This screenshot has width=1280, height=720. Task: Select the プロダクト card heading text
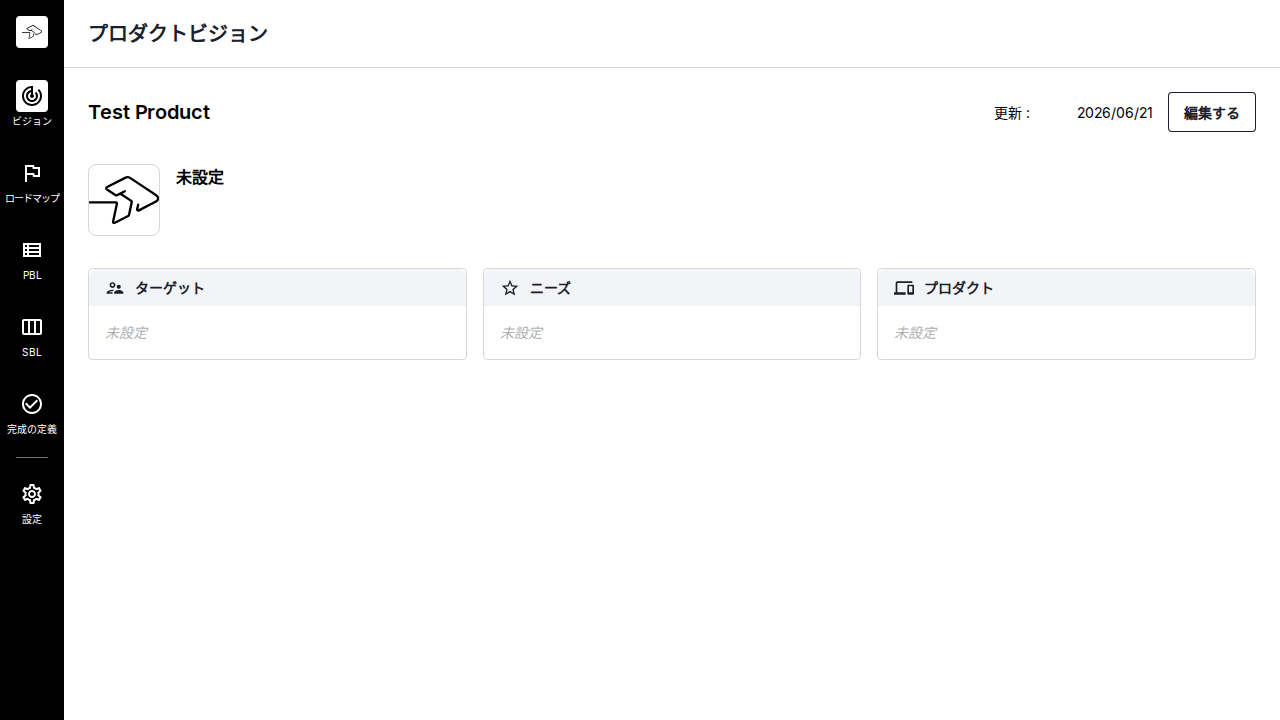point(959,288)
